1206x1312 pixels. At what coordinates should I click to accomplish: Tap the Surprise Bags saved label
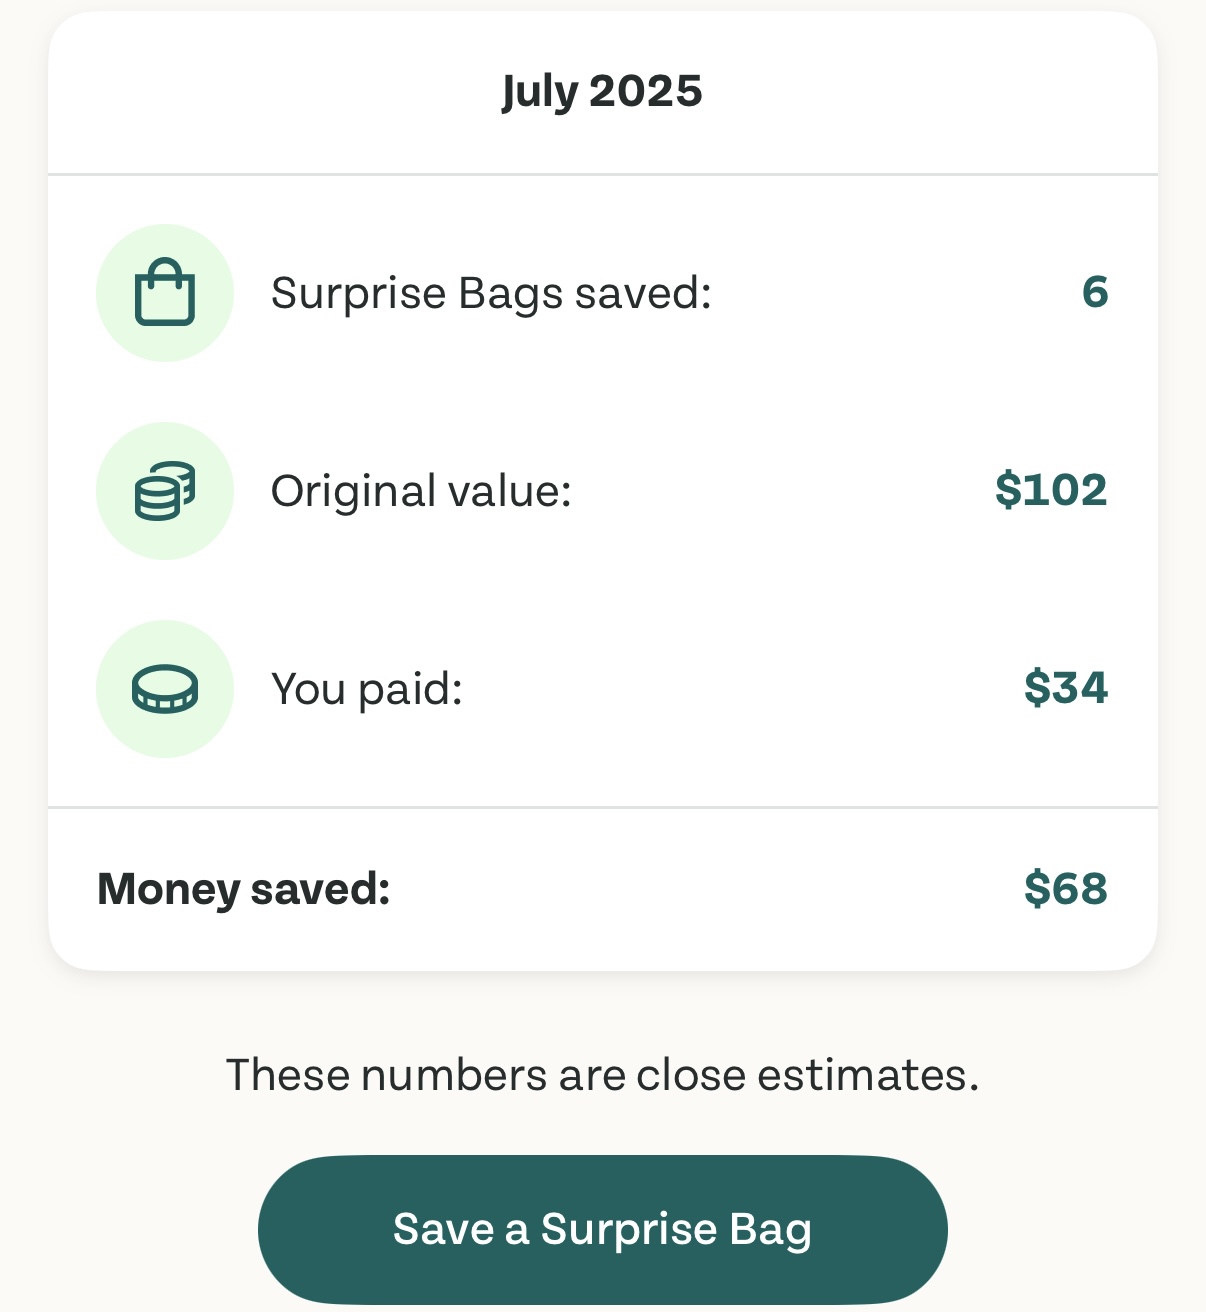tap(491, 293)
